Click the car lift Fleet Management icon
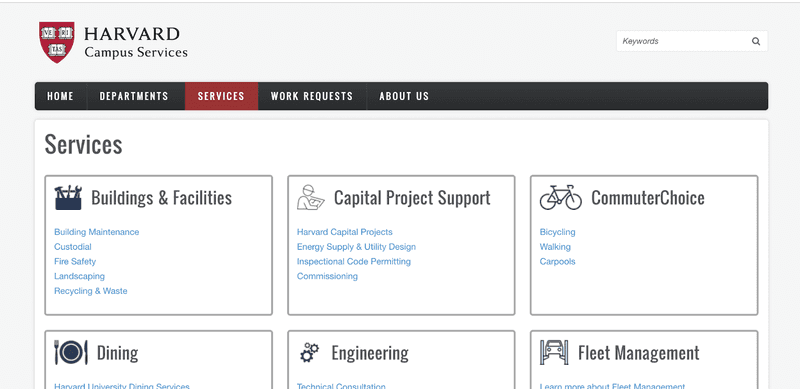 pos(554,352)
